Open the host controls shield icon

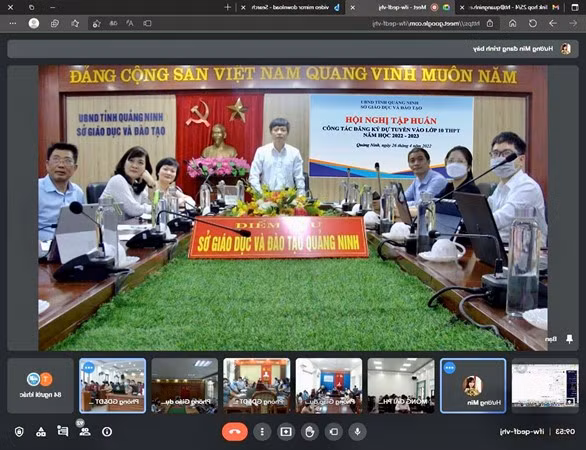tap(19, 432)
